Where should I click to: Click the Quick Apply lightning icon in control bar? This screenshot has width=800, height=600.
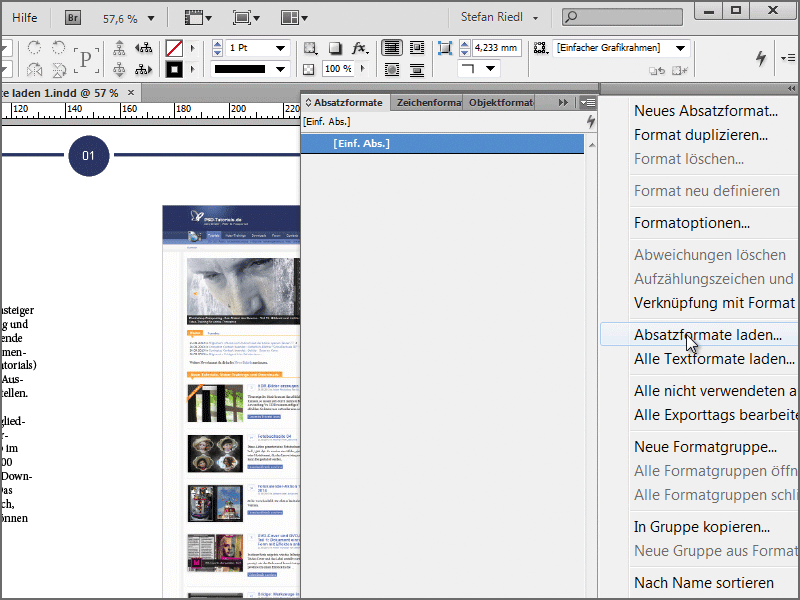761,58
